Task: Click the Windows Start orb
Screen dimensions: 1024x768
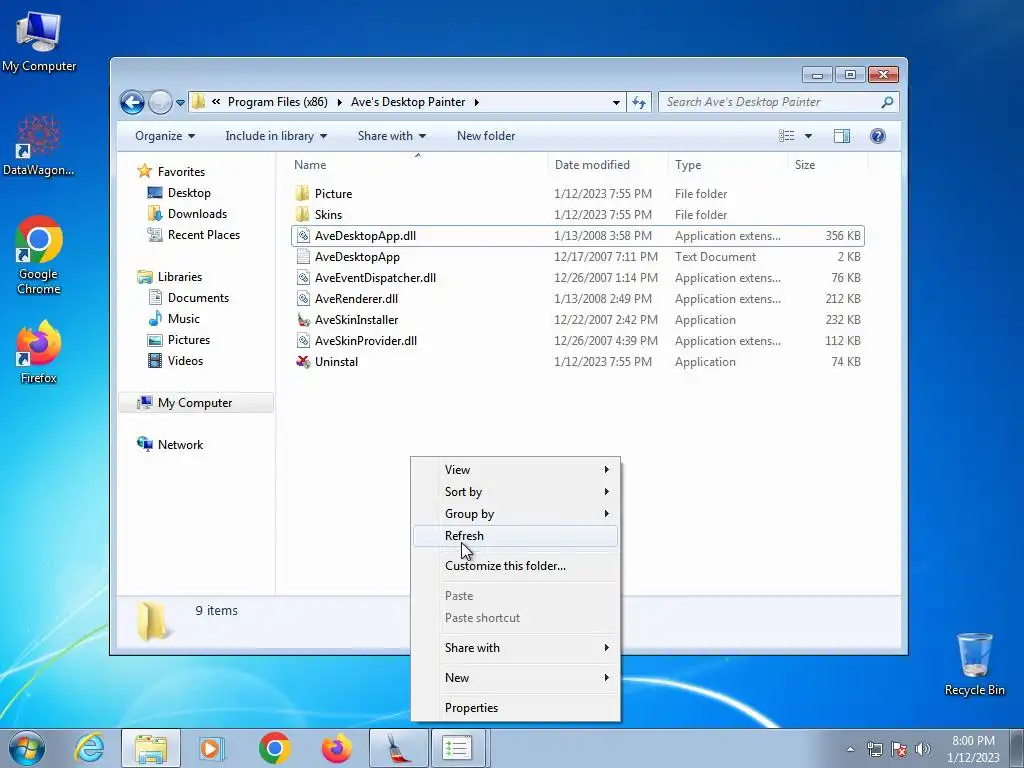Action: (27, 748)
